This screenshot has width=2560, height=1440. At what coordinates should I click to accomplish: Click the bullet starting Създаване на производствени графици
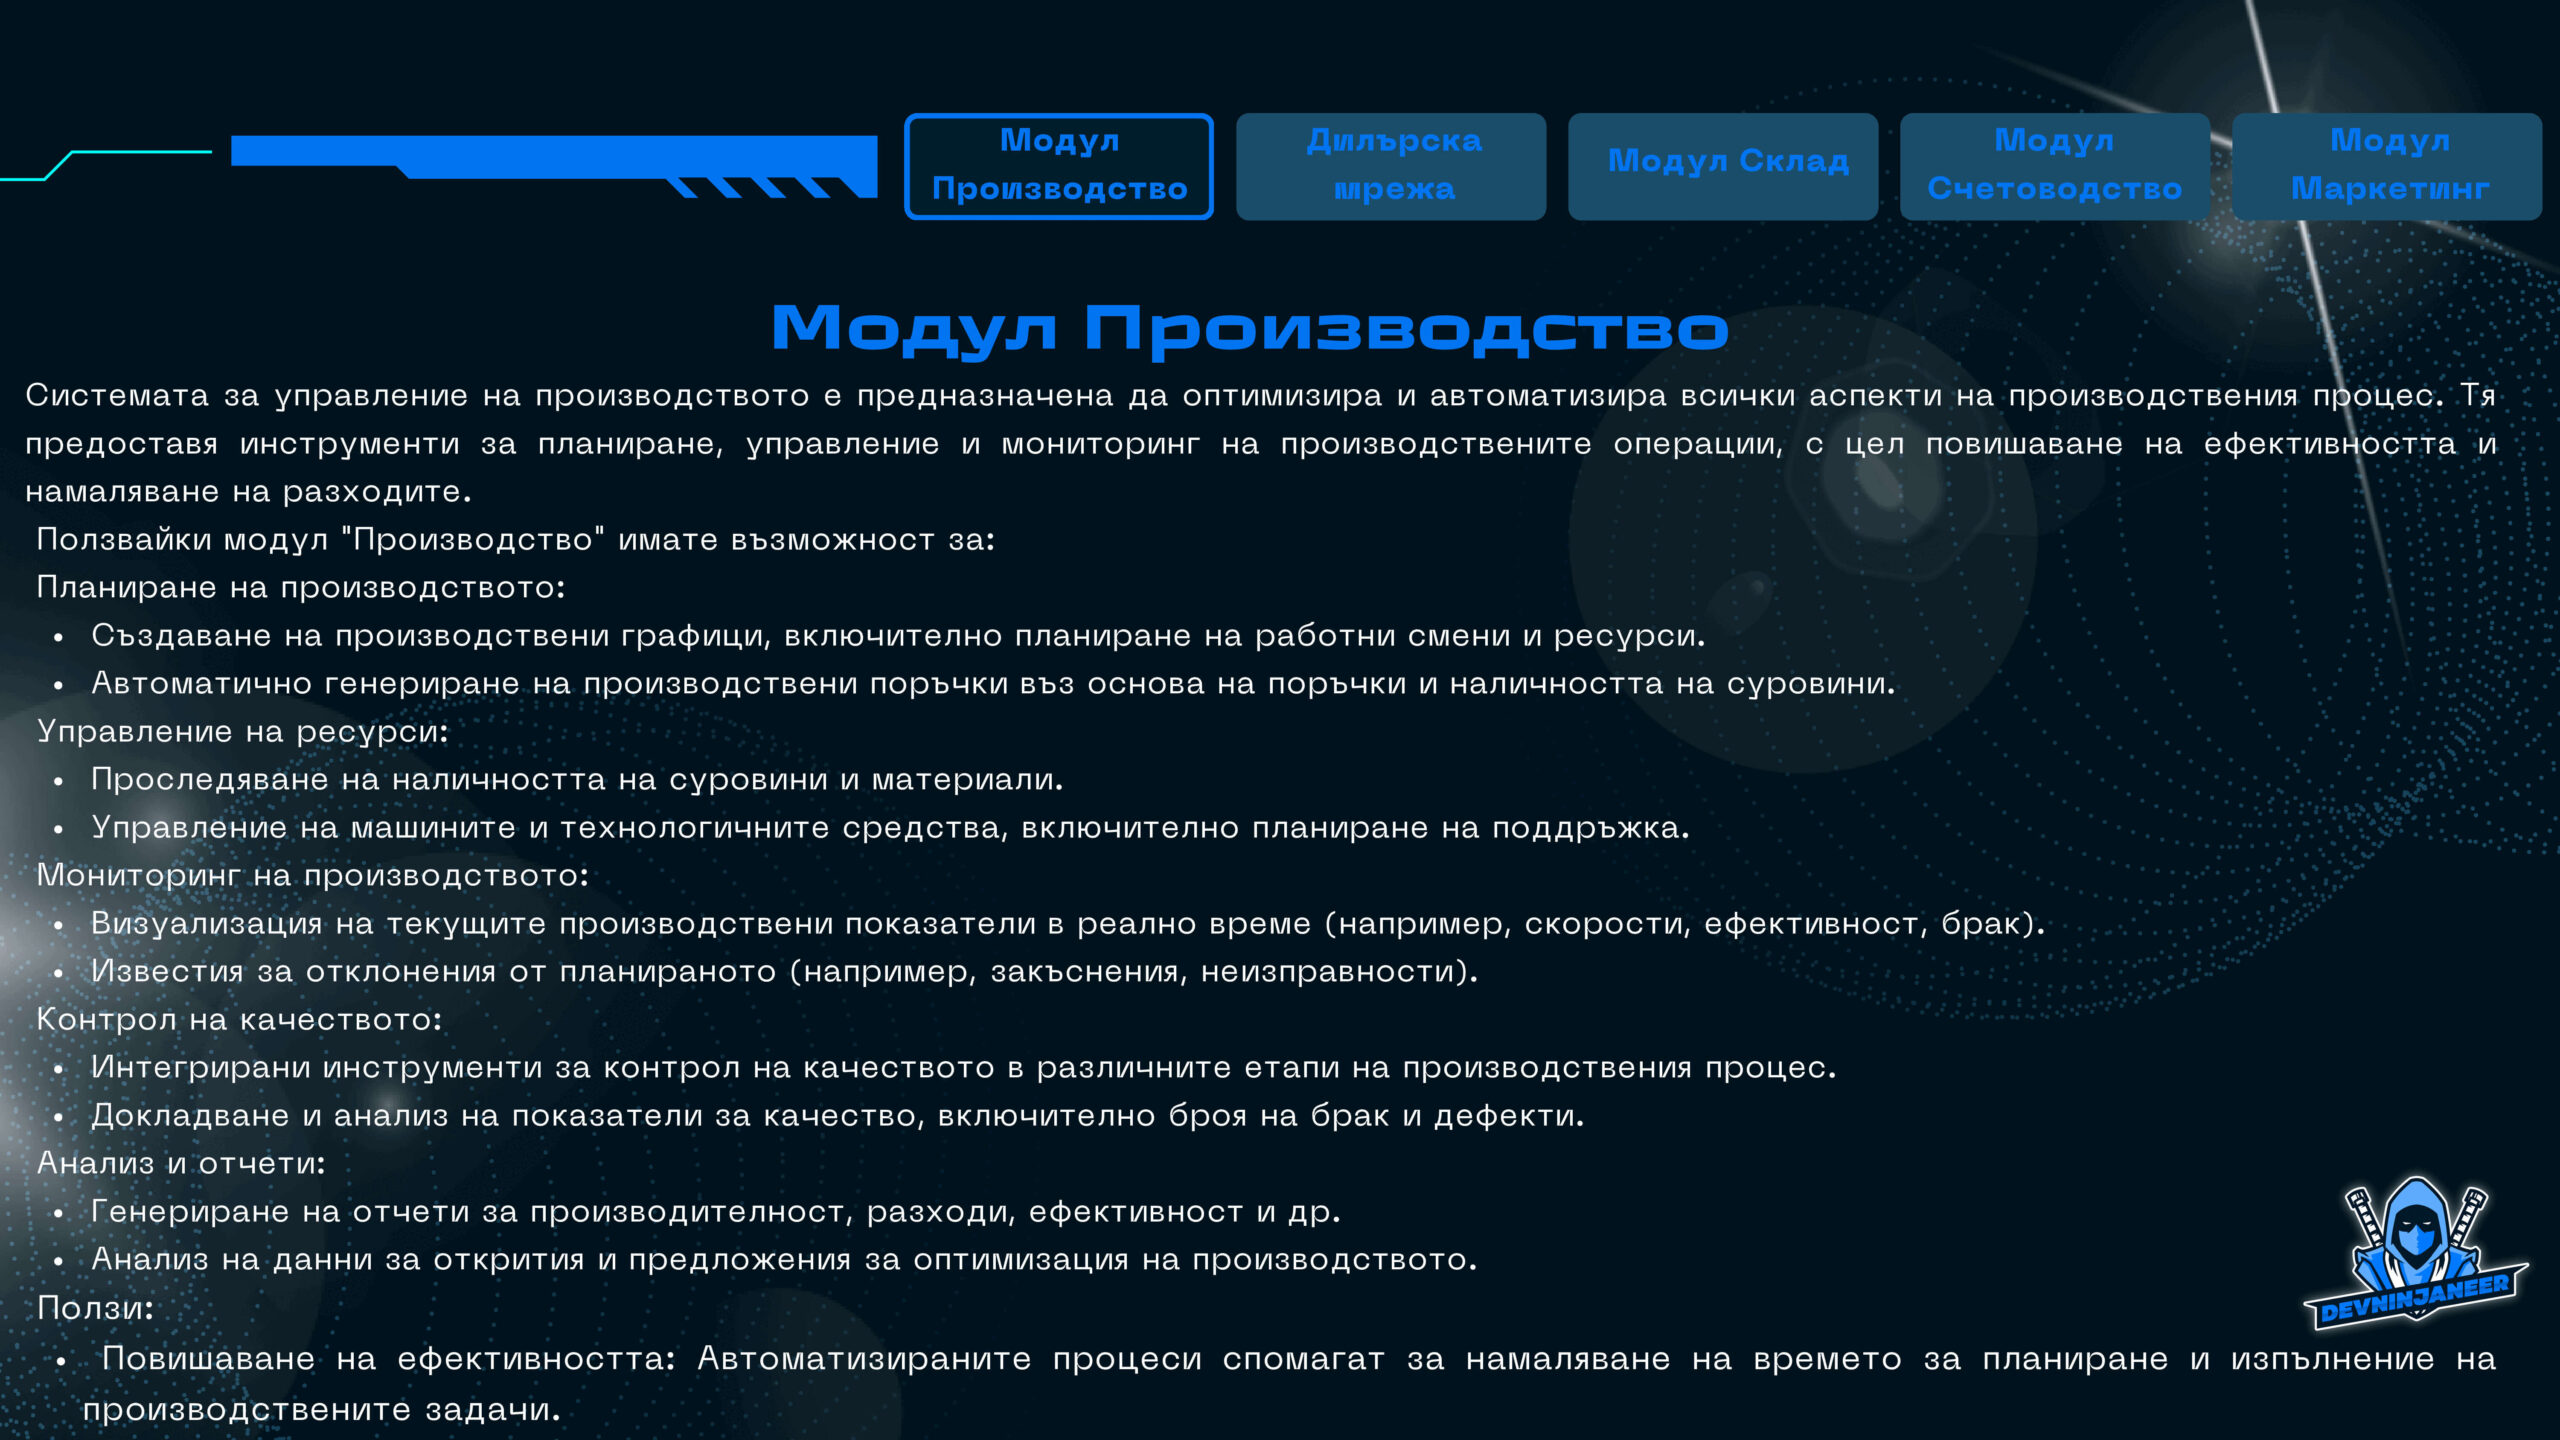point(897,635)
